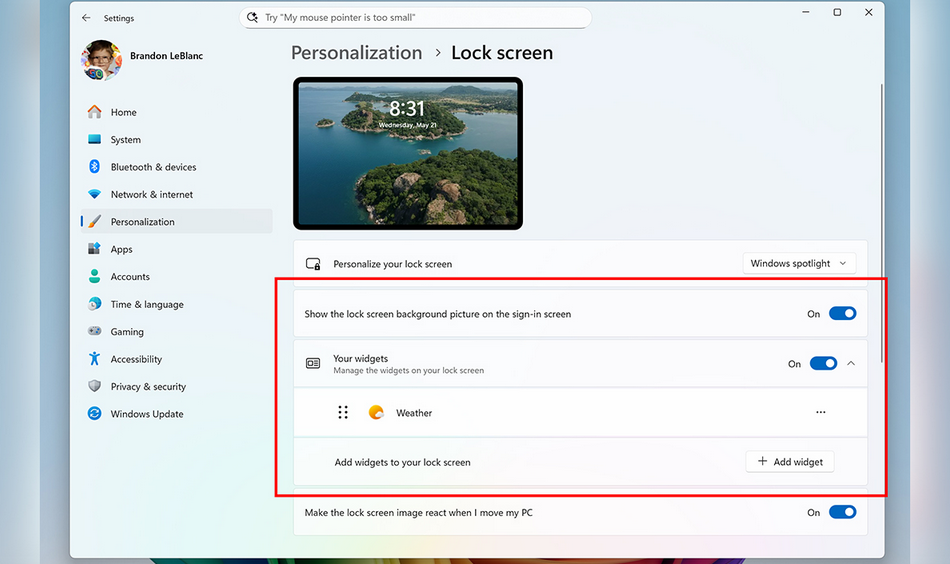Click the back arrow in Settings
This screenshot has height=564, width=950.
(86, 18)
